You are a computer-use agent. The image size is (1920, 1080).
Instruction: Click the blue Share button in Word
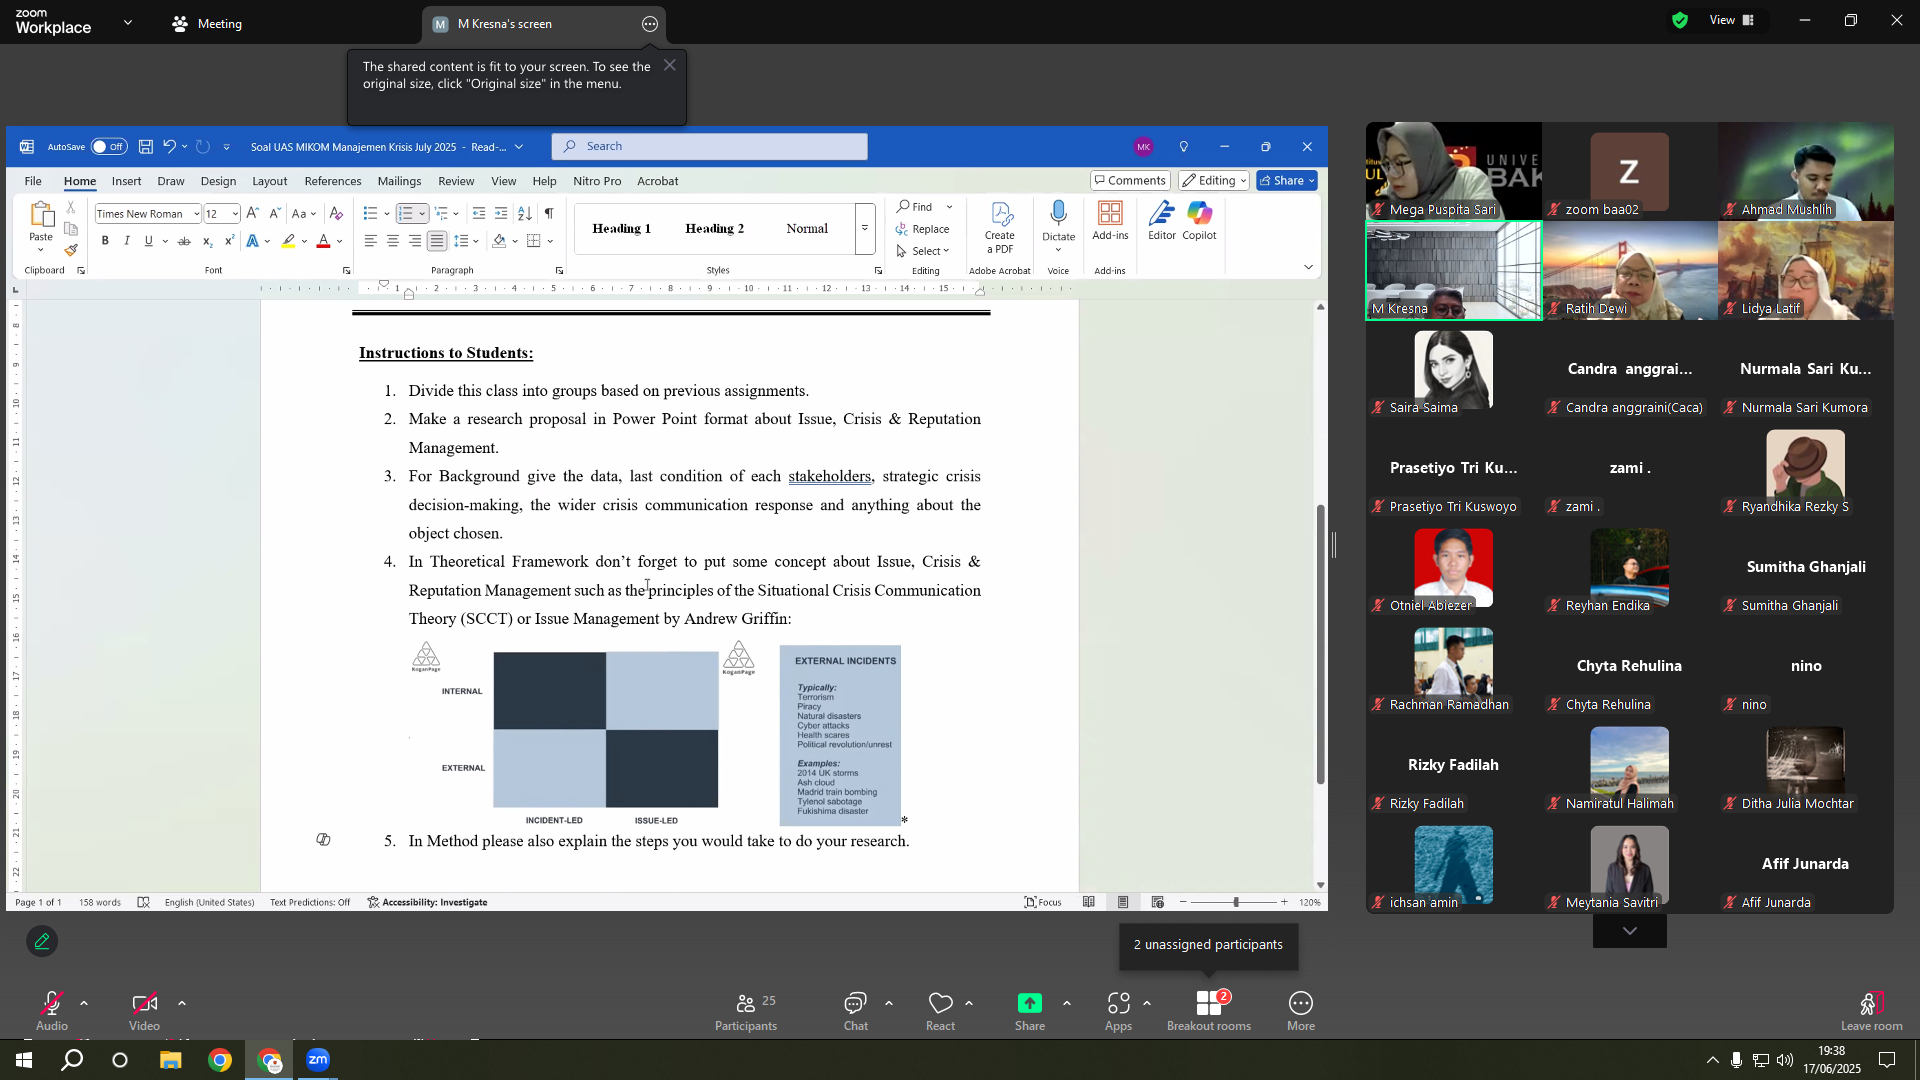(x=1287, y=181)
